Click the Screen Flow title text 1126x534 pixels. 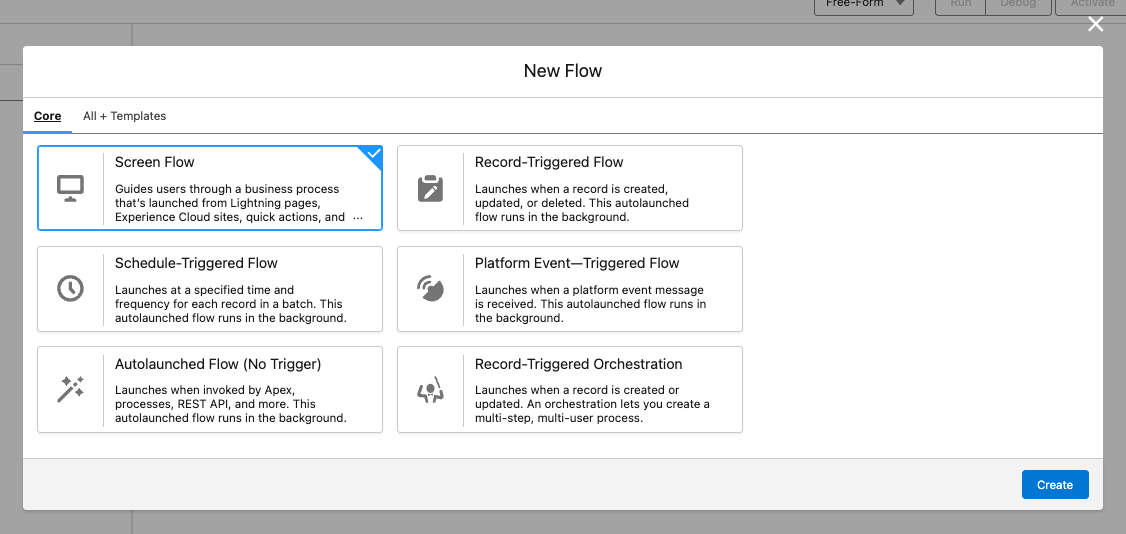coord(154,162)
